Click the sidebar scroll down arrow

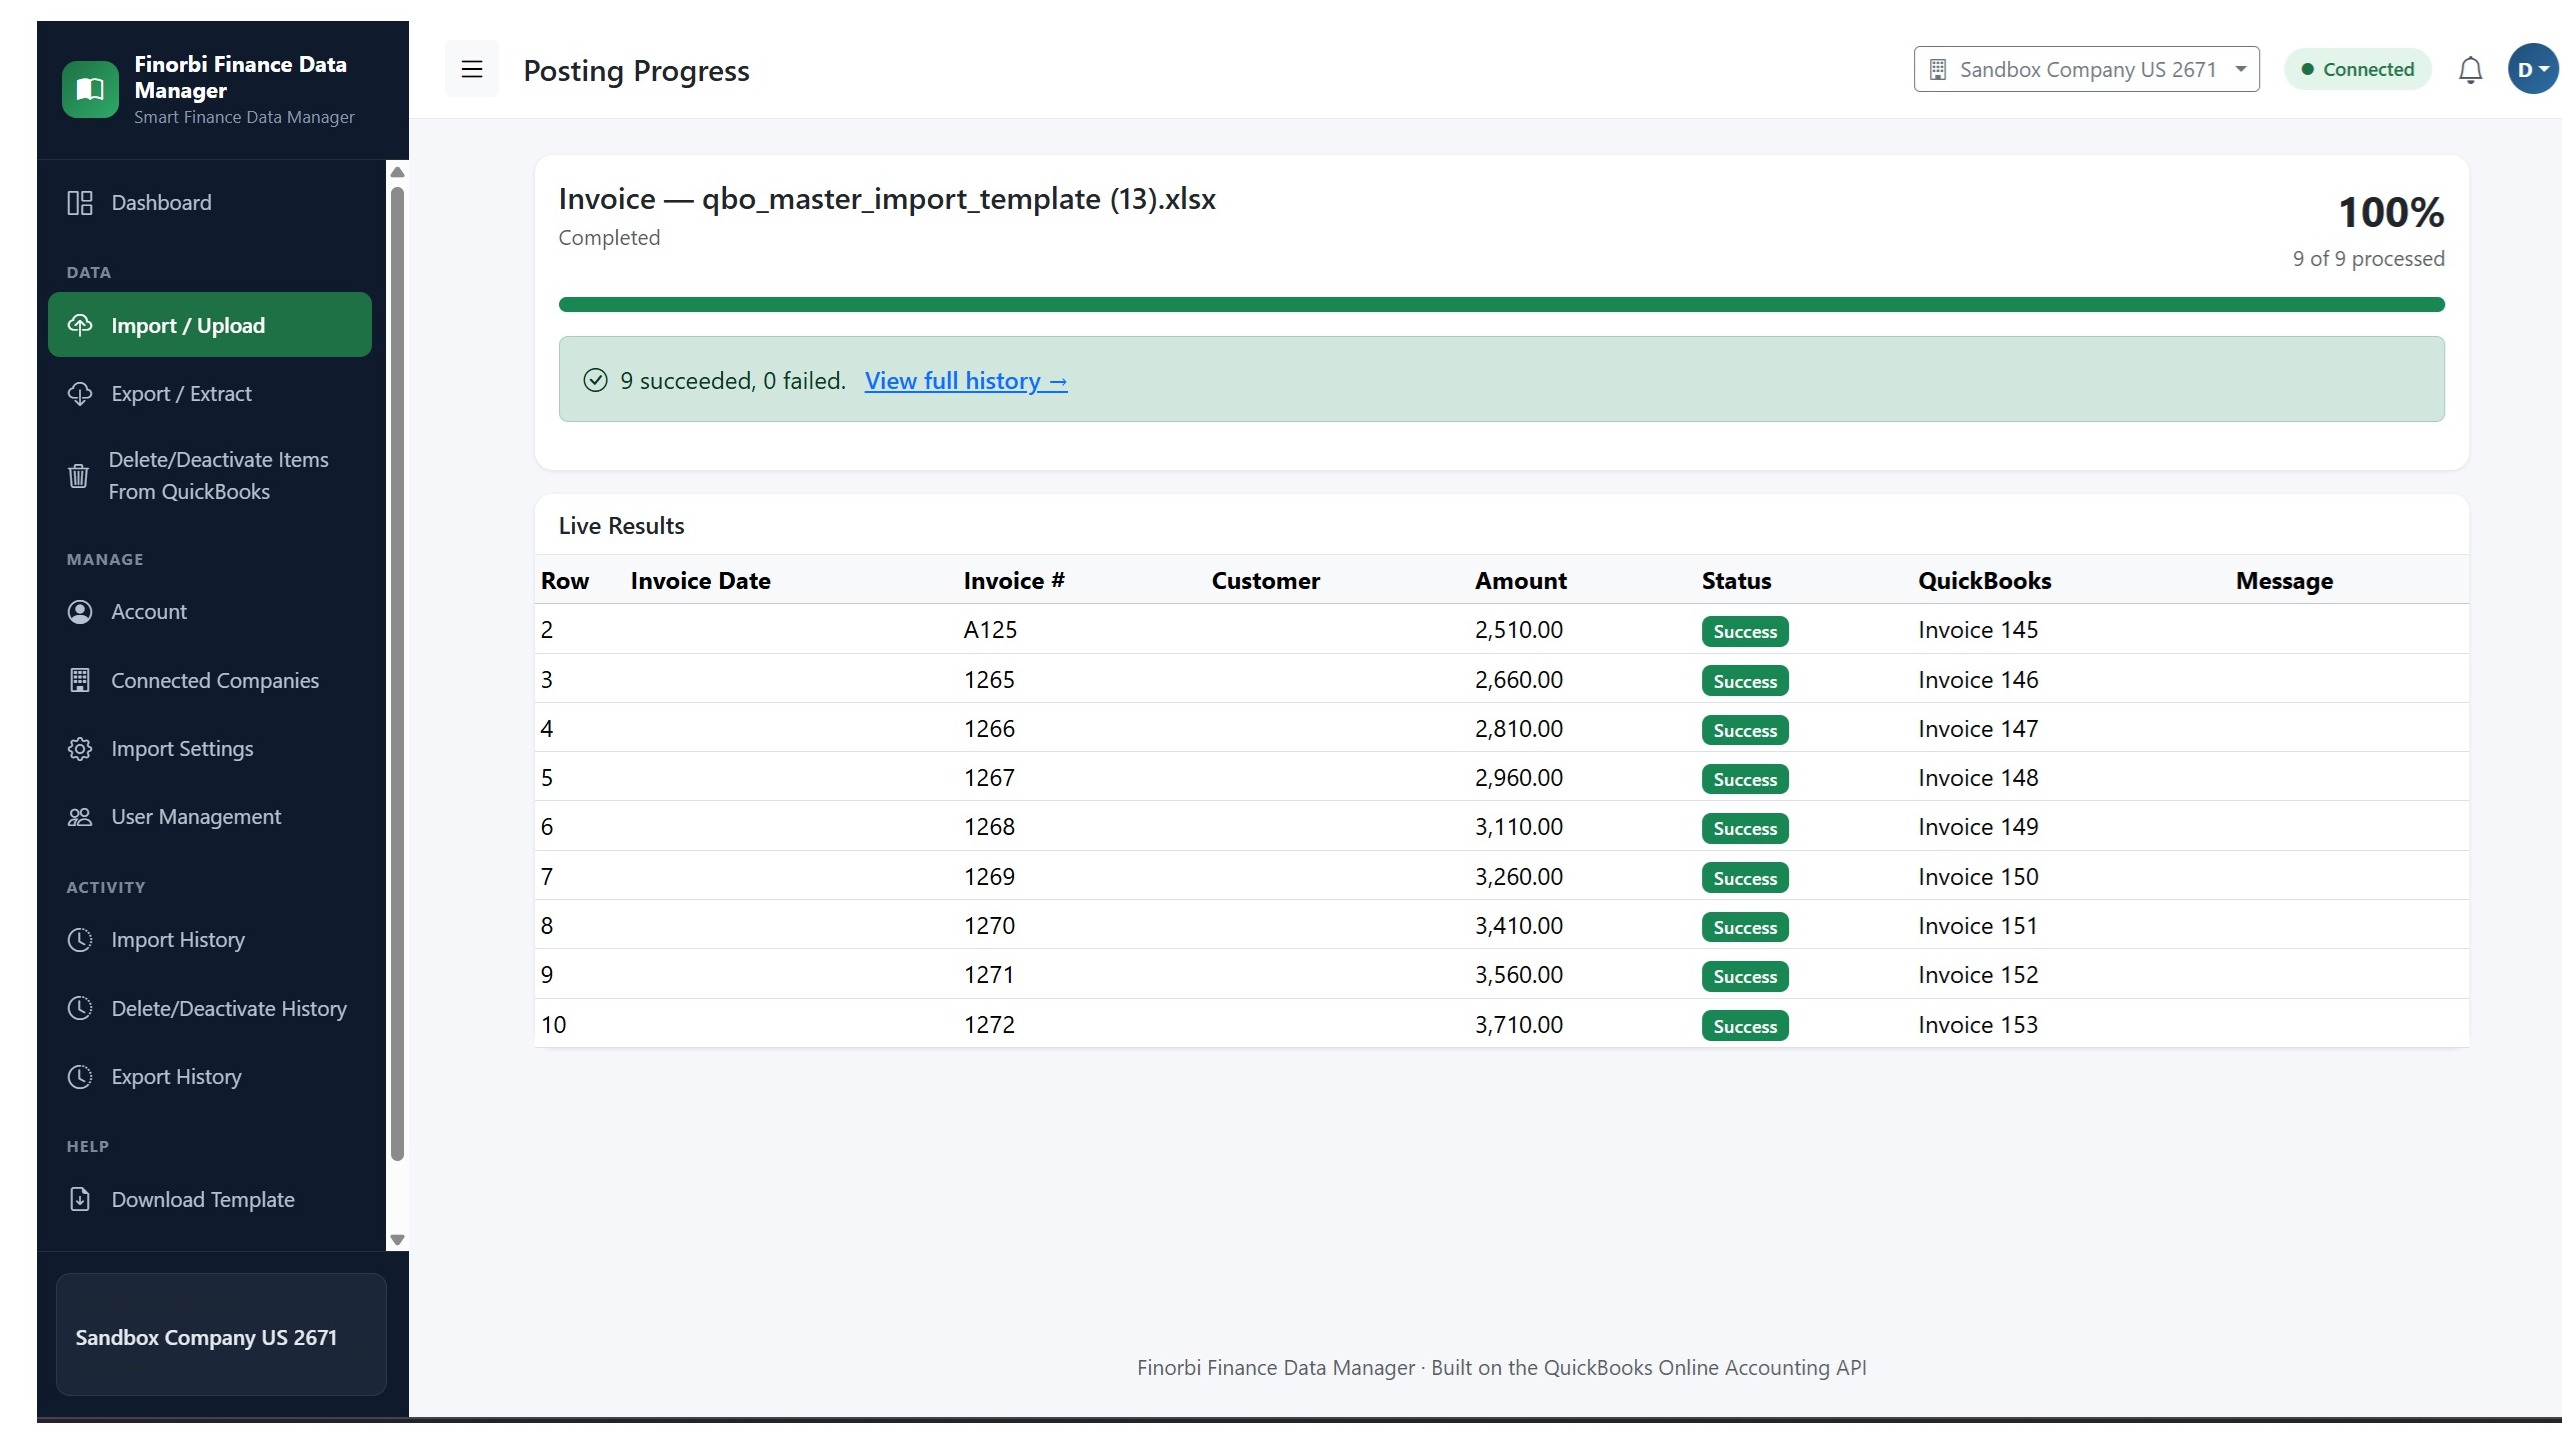397,1240
